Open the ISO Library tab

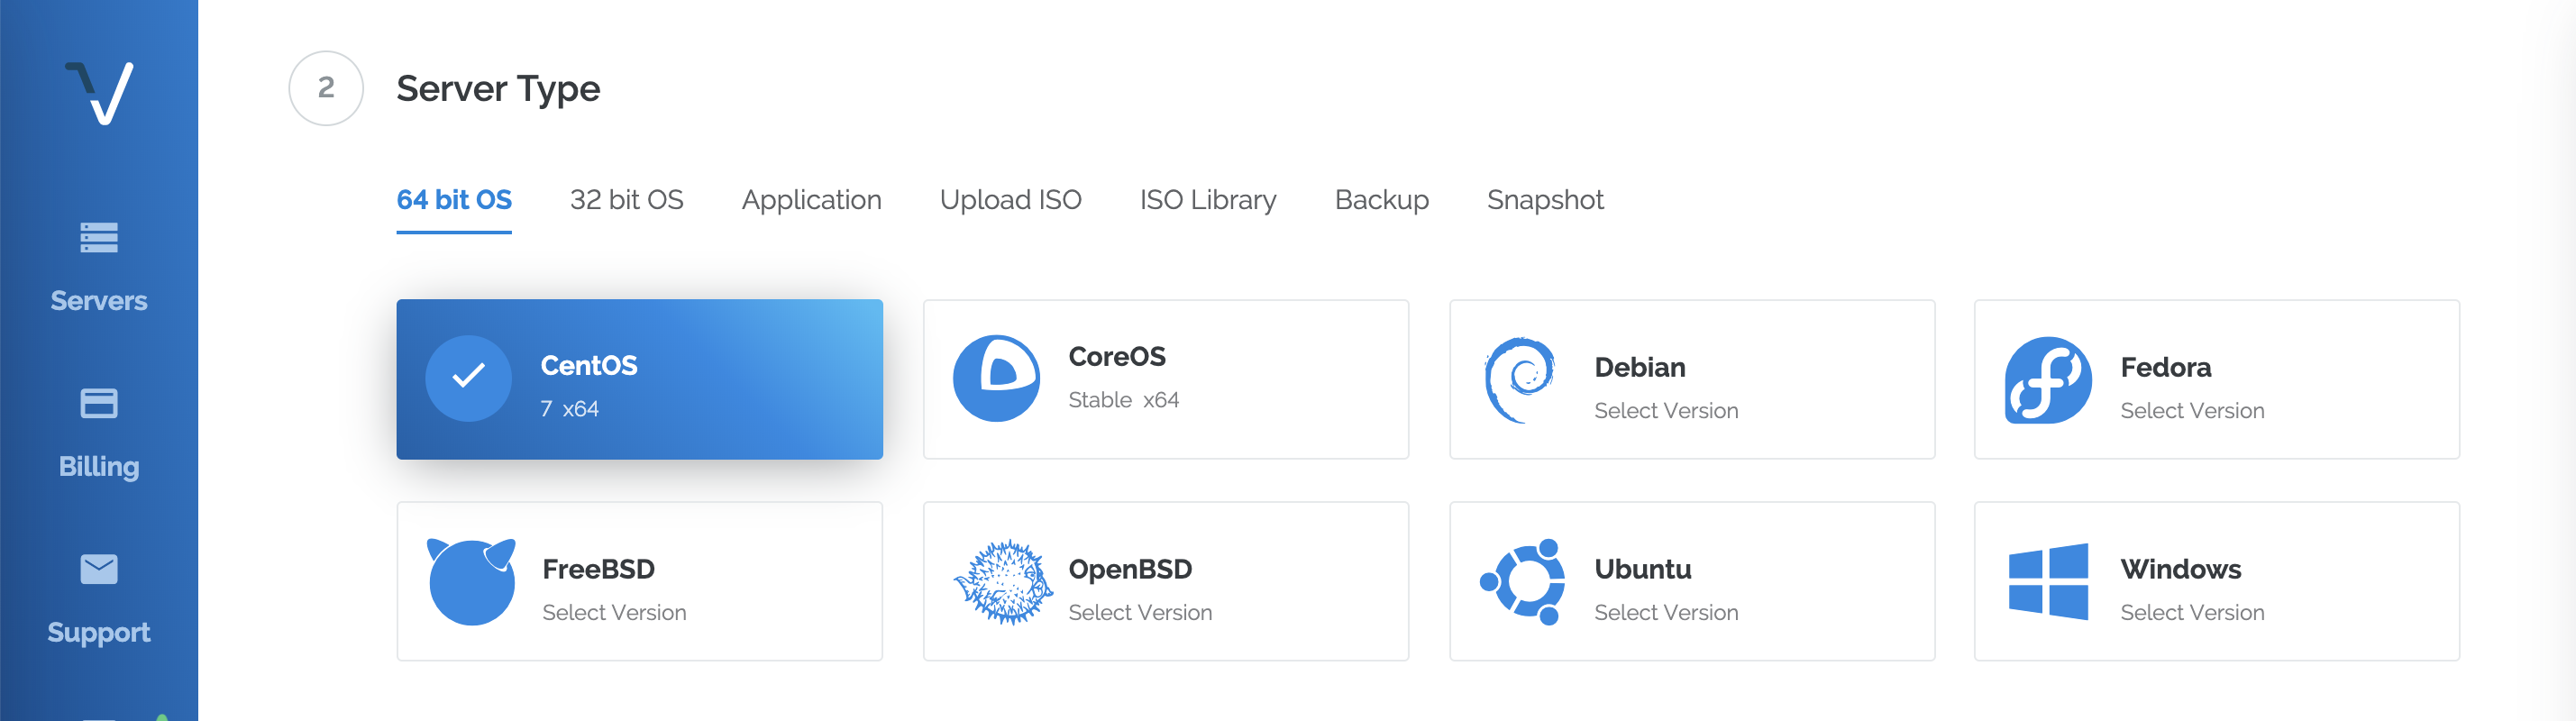point(1208,201)
